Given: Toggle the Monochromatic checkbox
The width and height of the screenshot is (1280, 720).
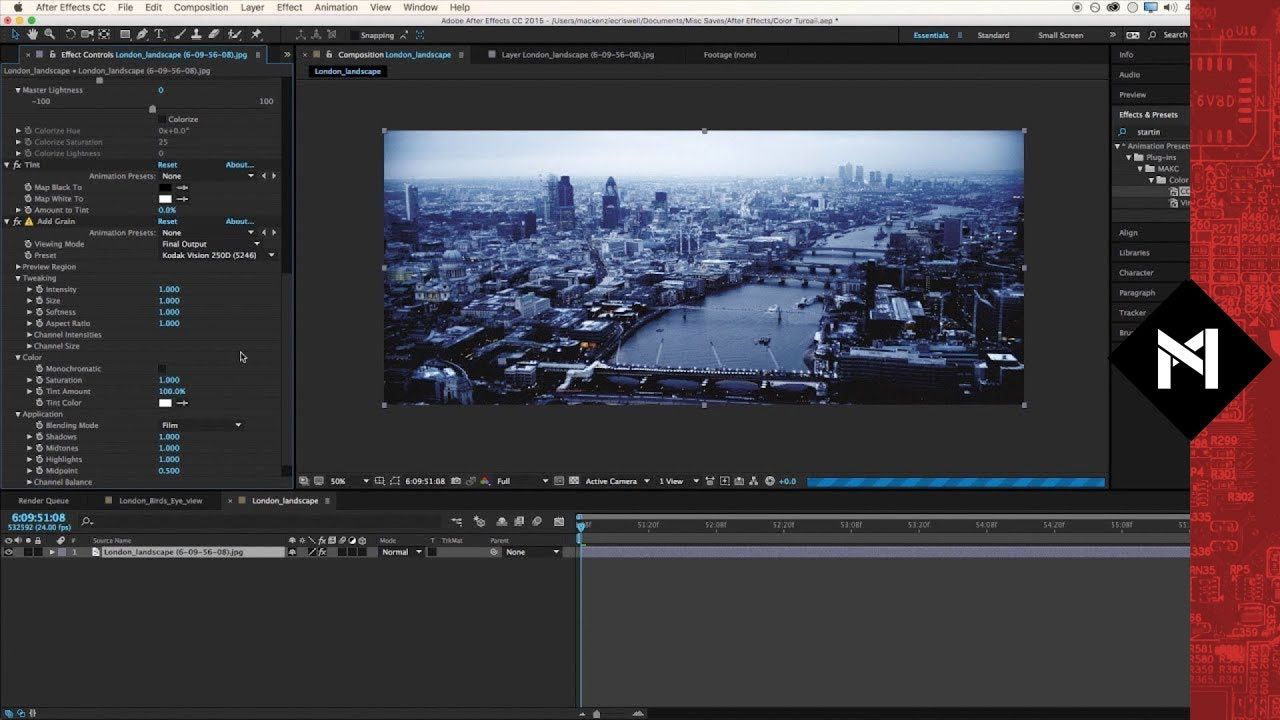Looking at the screenshot, I should tap(163, 369).
